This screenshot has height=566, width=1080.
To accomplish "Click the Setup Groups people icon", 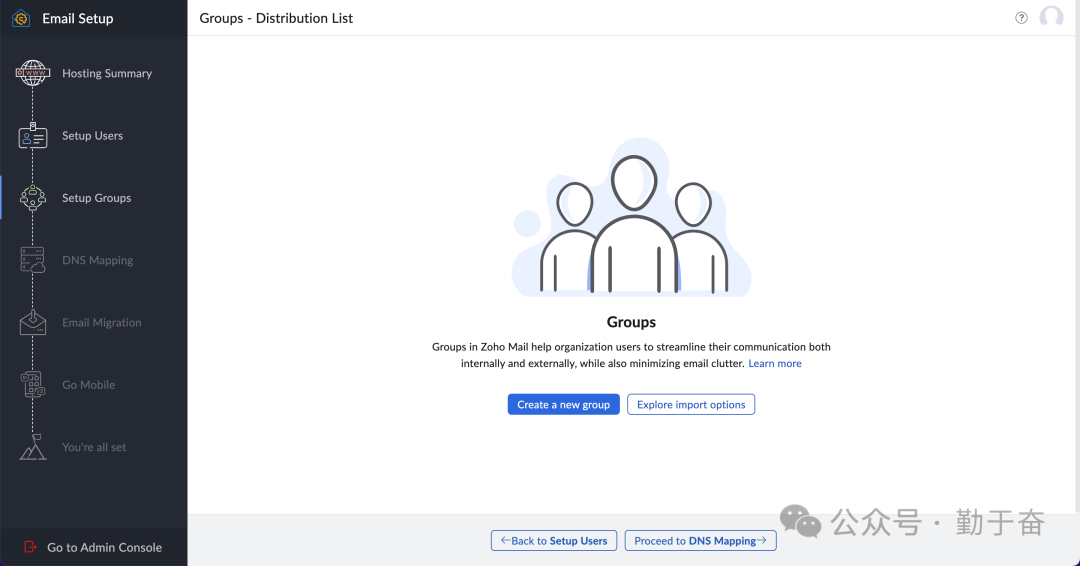I will (x=33, y=198).
